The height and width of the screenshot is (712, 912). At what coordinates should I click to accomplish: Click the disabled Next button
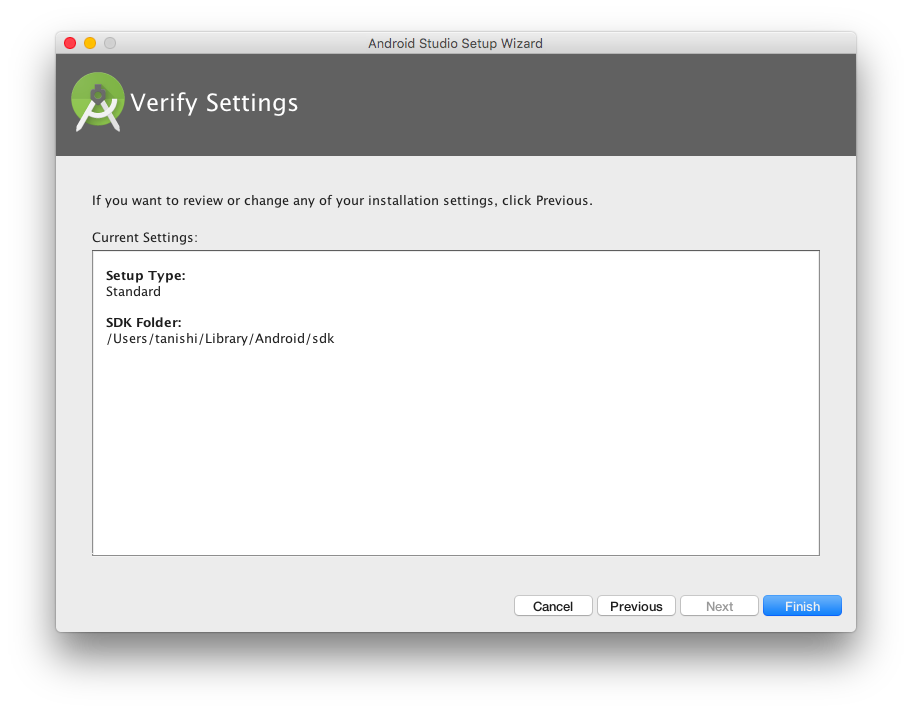(719, 606)
